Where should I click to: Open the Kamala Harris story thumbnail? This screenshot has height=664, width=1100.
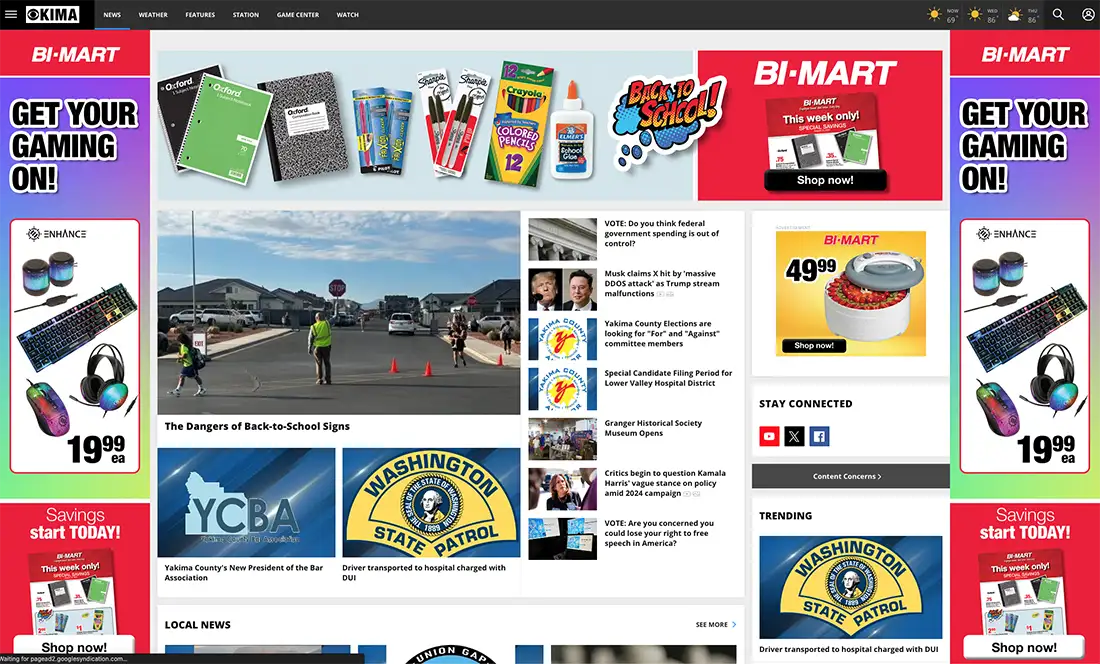click(563, 489)
